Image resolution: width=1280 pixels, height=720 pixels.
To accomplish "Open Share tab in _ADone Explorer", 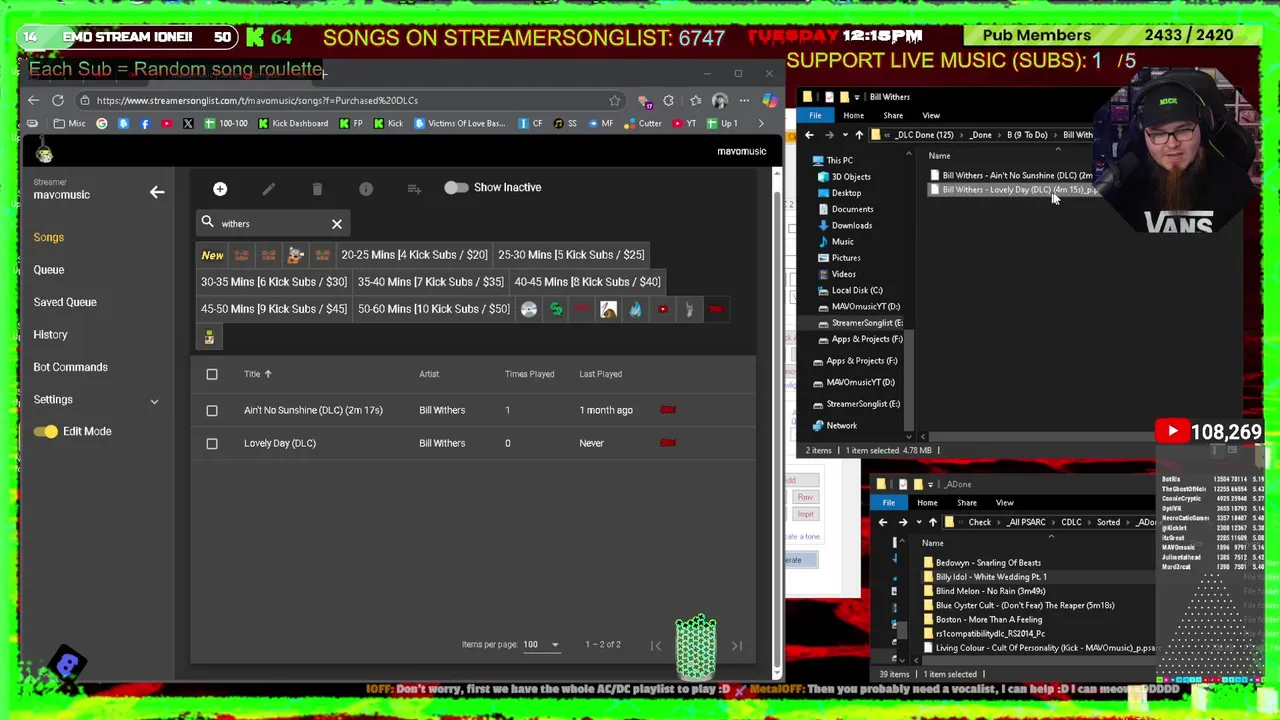I will tap(967, 503).
